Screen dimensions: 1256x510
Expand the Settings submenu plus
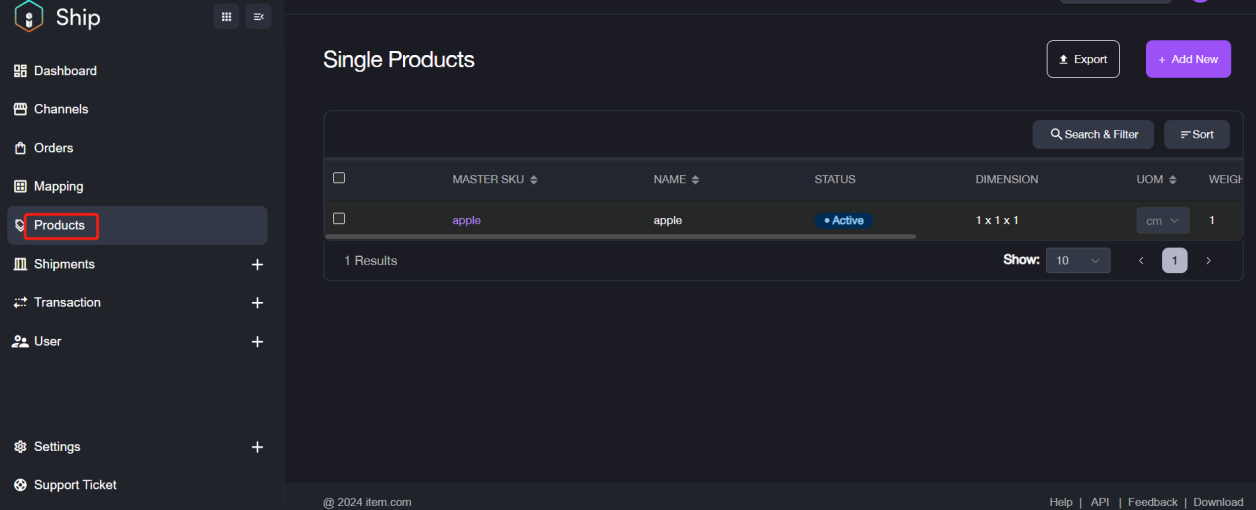point(257,448)
